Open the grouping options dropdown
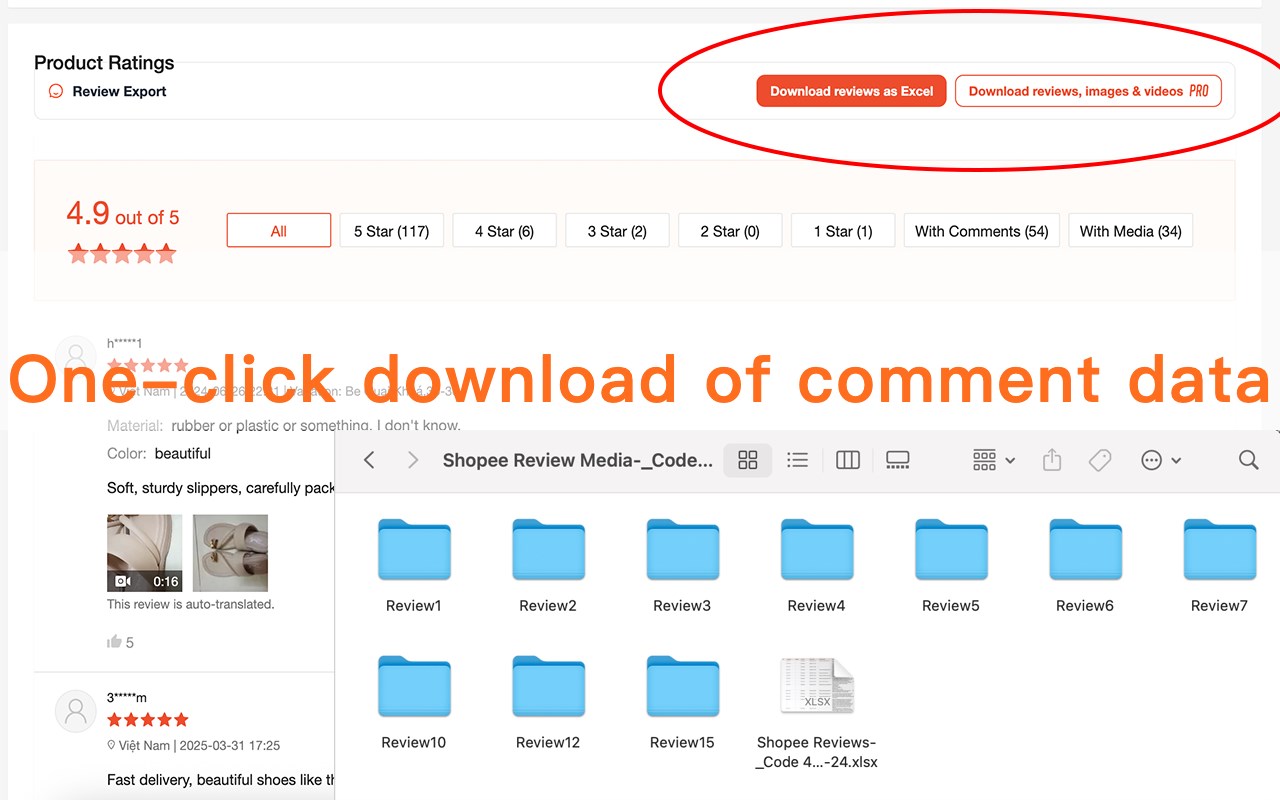Screen dimensions: 1280x800 989,459
